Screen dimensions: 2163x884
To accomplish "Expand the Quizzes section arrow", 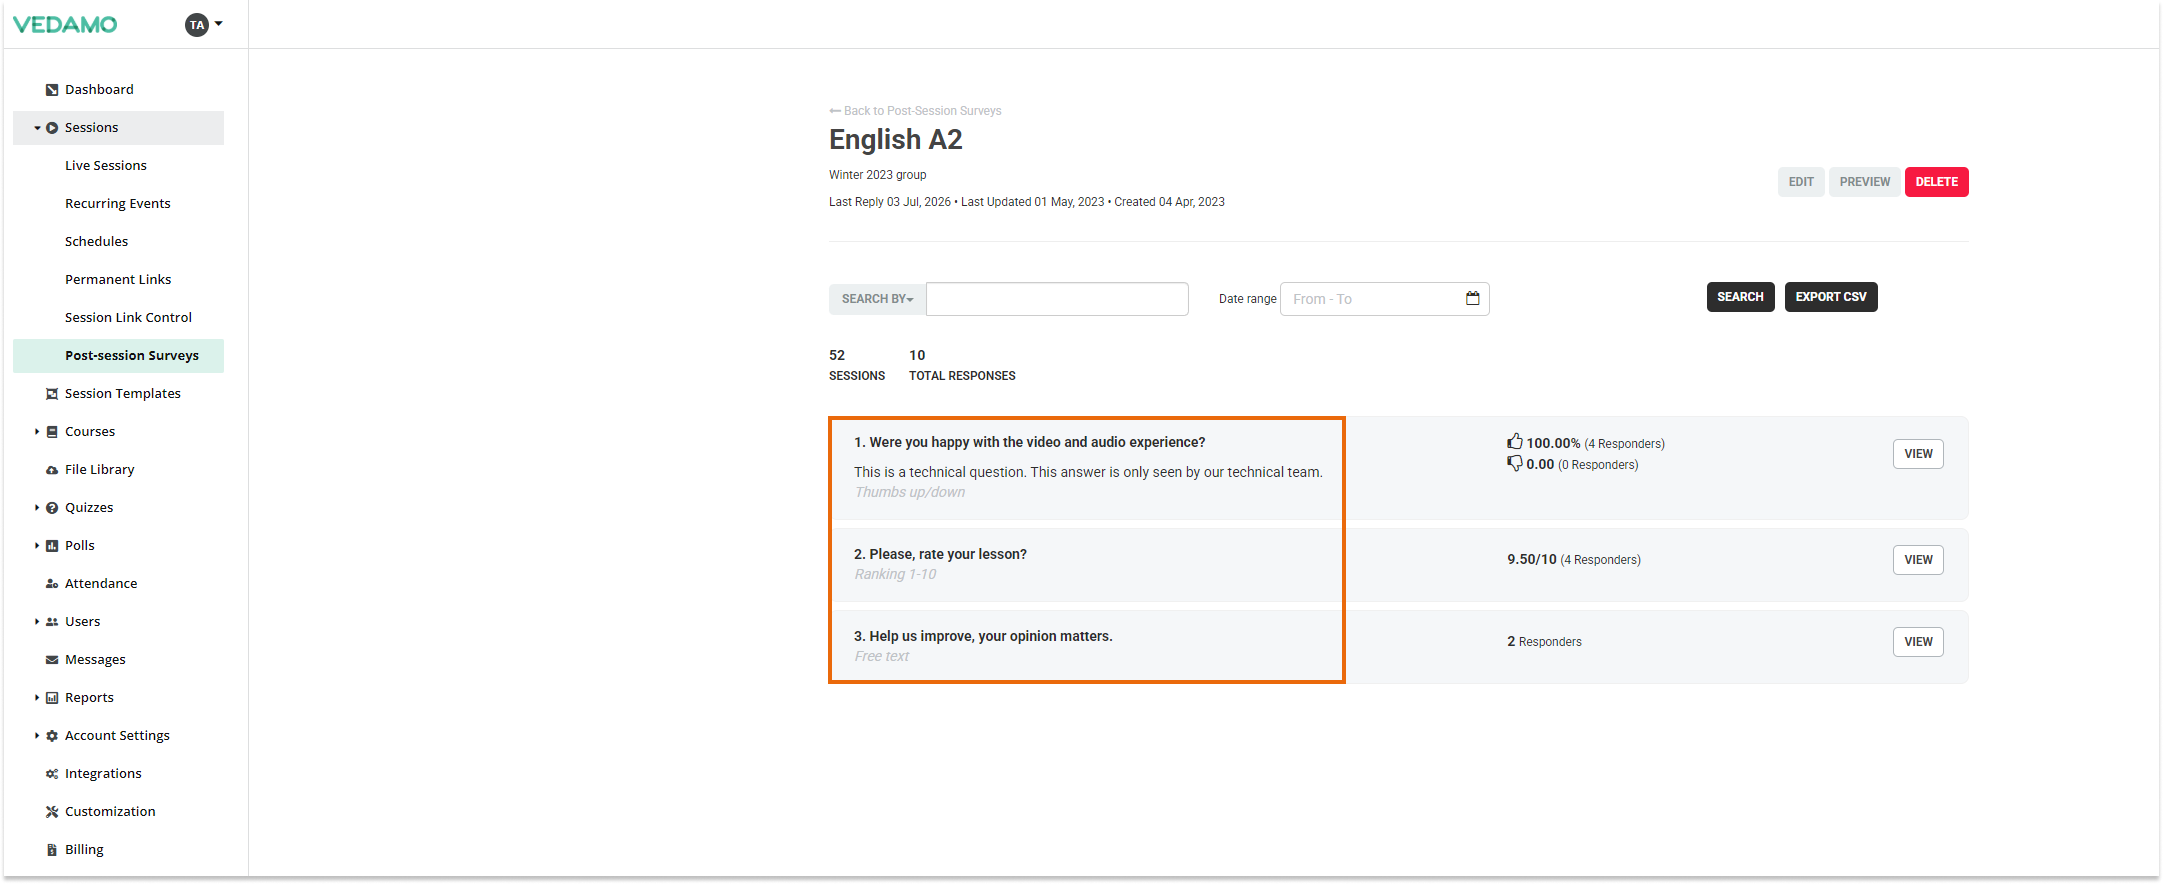I will 37,508.
